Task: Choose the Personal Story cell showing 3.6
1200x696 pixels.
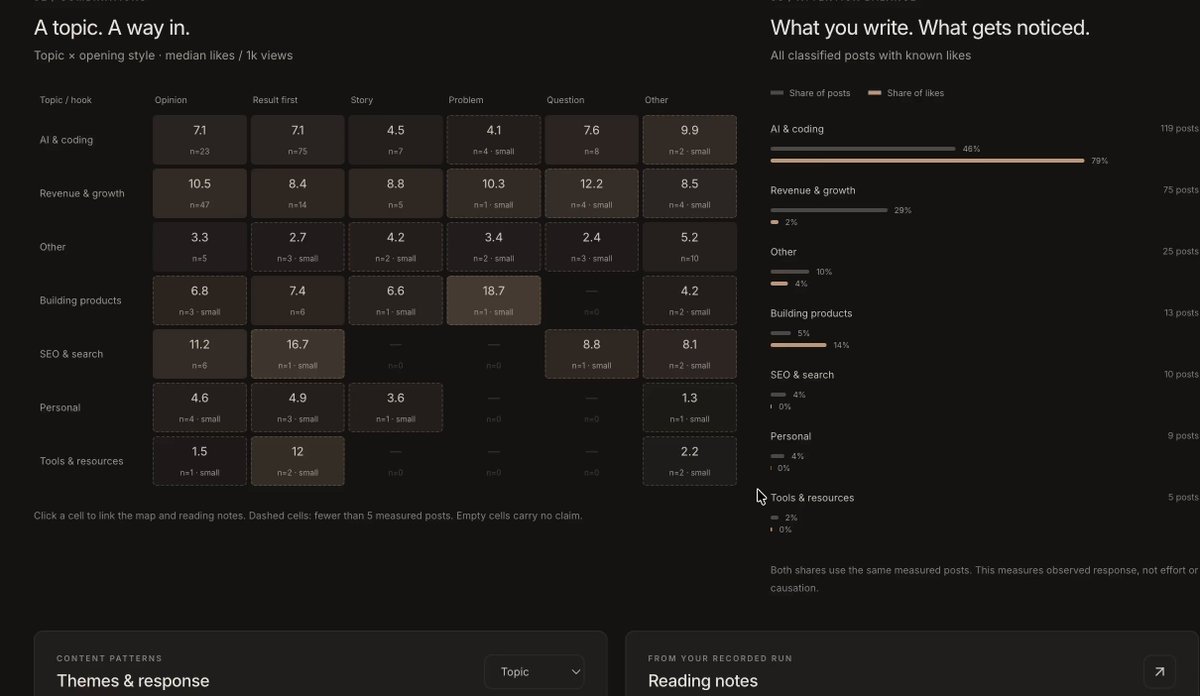Action: click(x=396, y=407)
